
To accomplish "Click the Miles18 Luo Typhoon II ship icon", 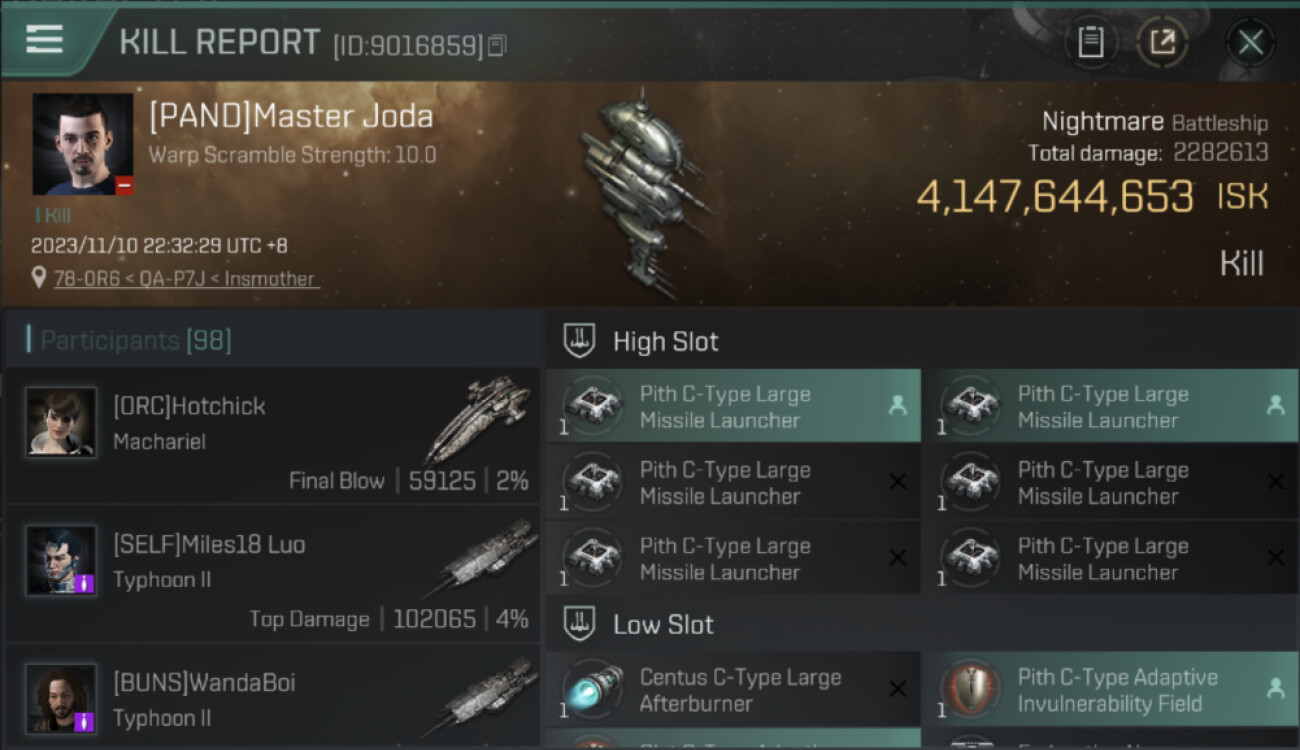I will tap(478, 557).
